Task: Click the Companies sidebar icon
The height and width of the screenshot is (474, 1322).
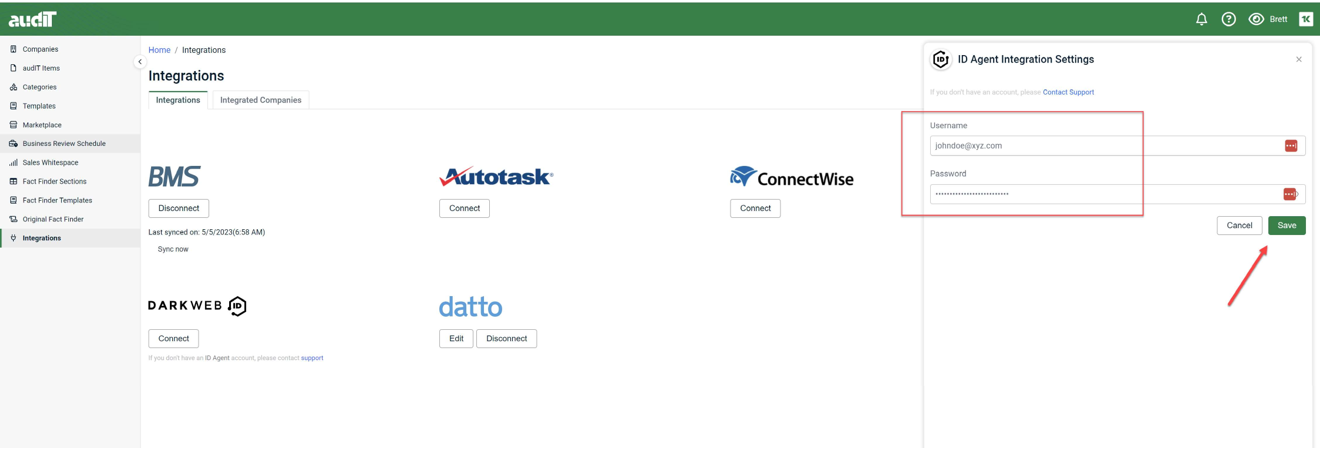Action: (x=13, y=49)
